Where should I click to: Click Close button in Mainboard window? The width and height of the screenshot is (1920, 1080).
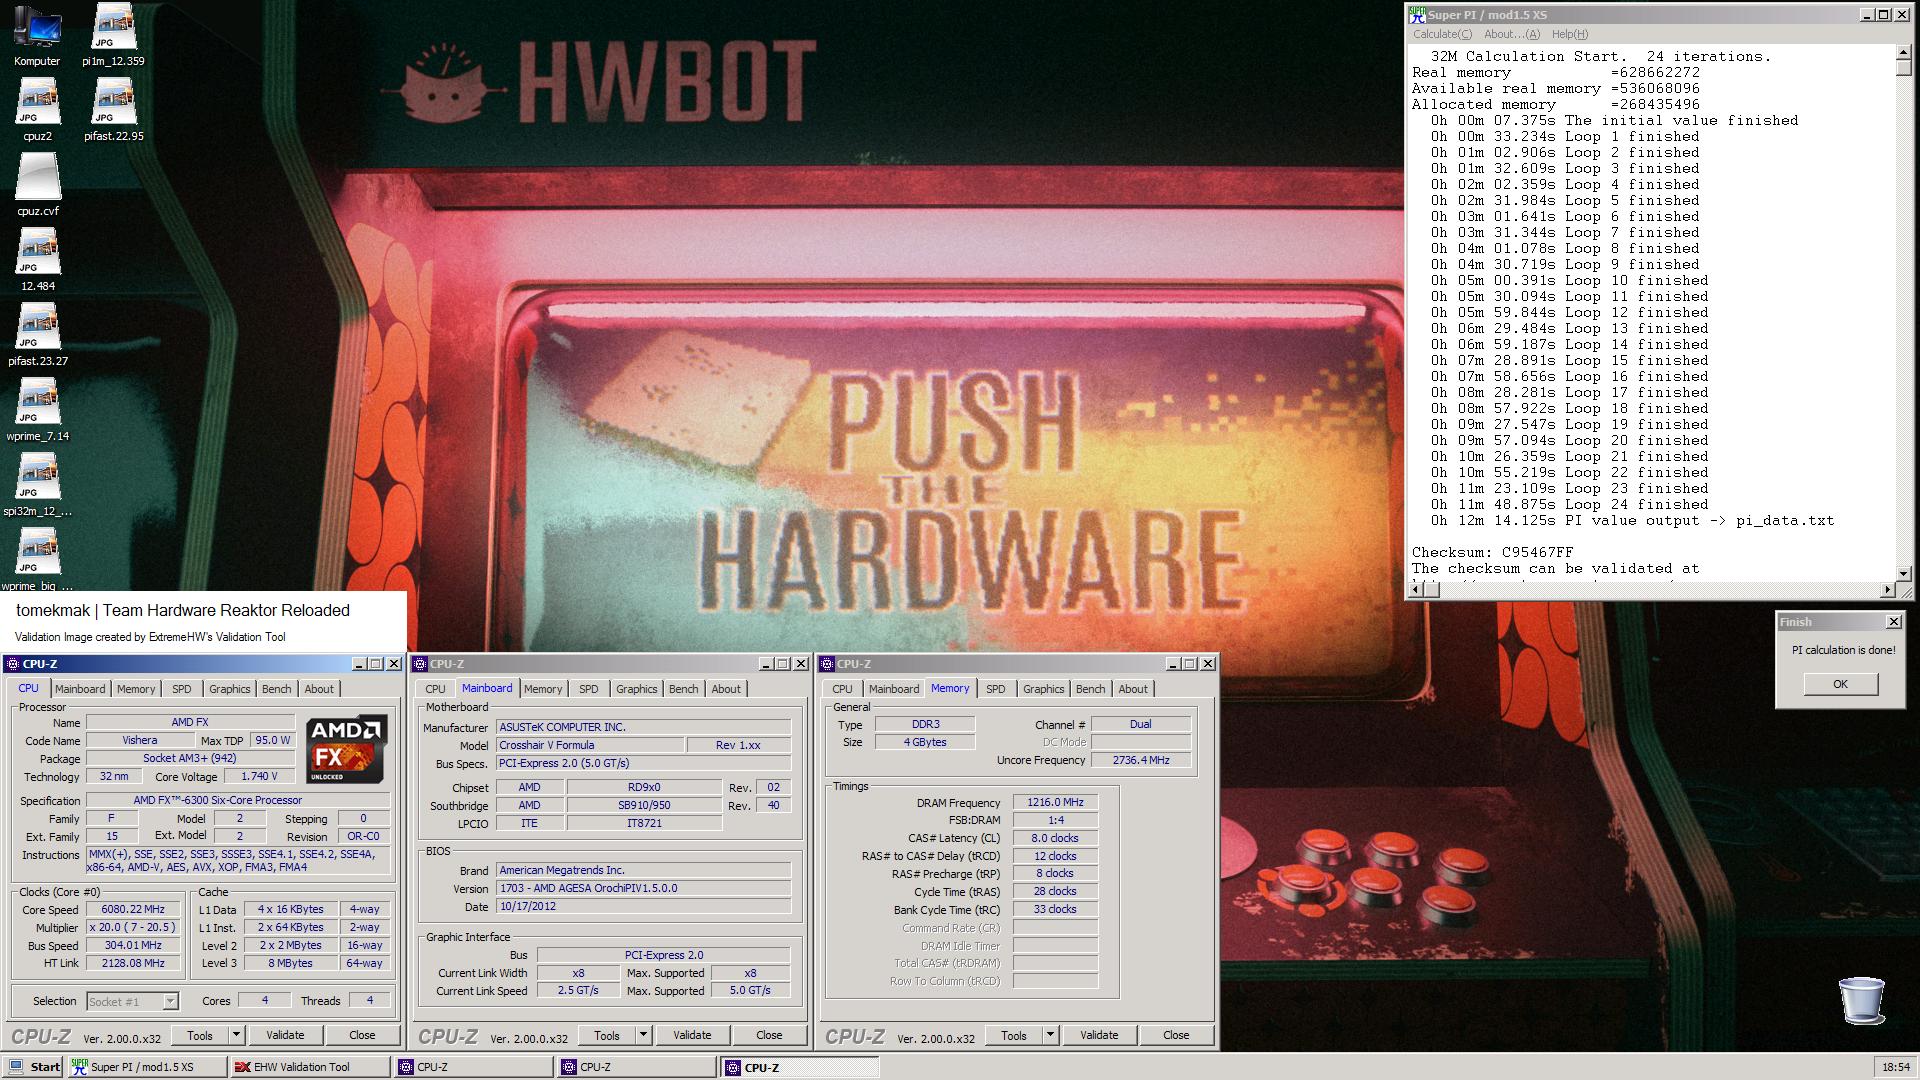coord(769,1035)
